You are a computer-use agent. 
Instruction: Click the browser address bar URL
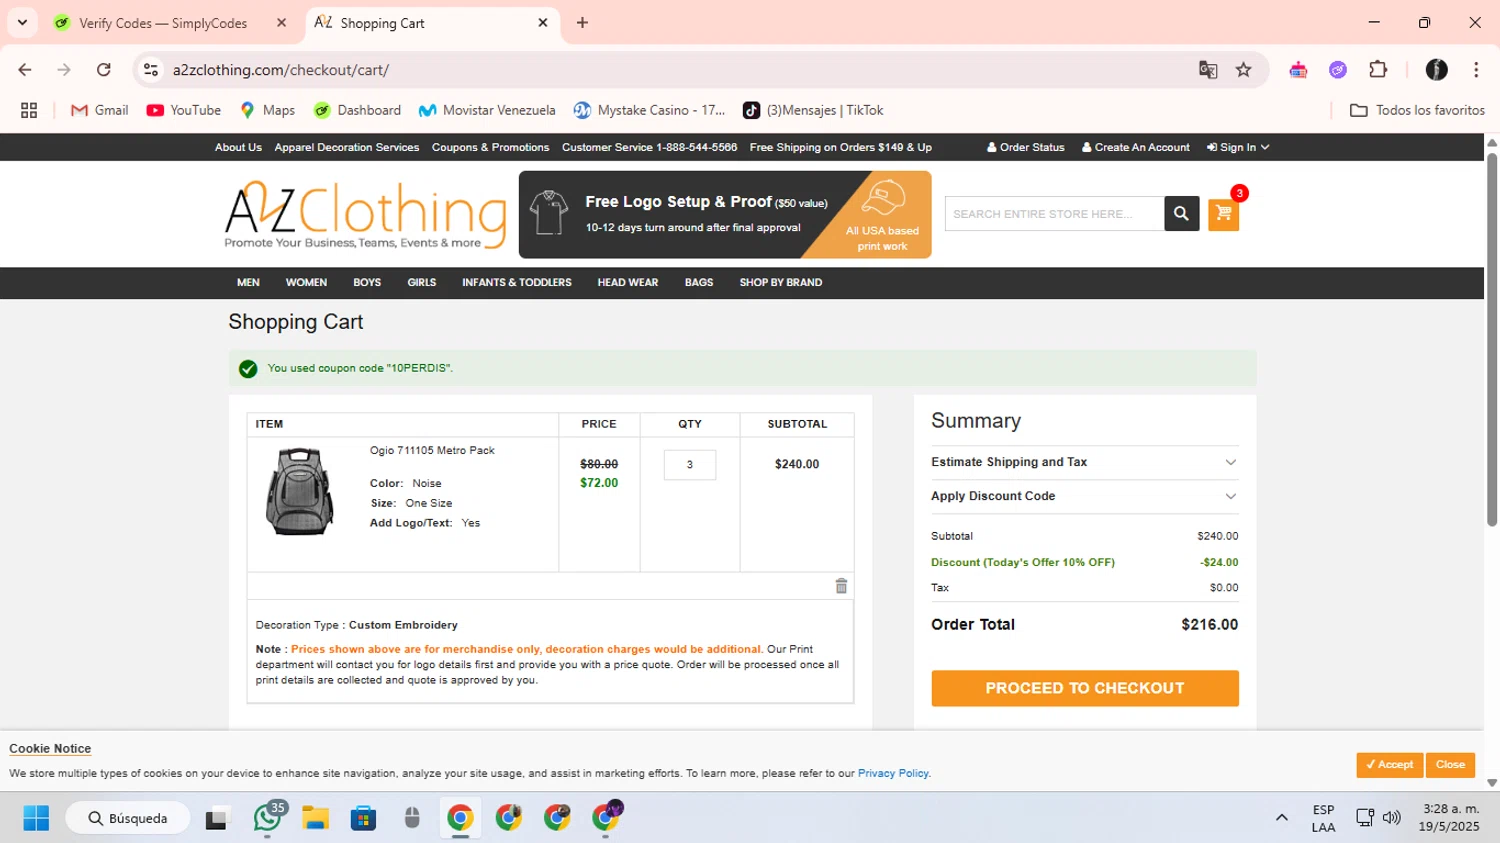point(280,70)
